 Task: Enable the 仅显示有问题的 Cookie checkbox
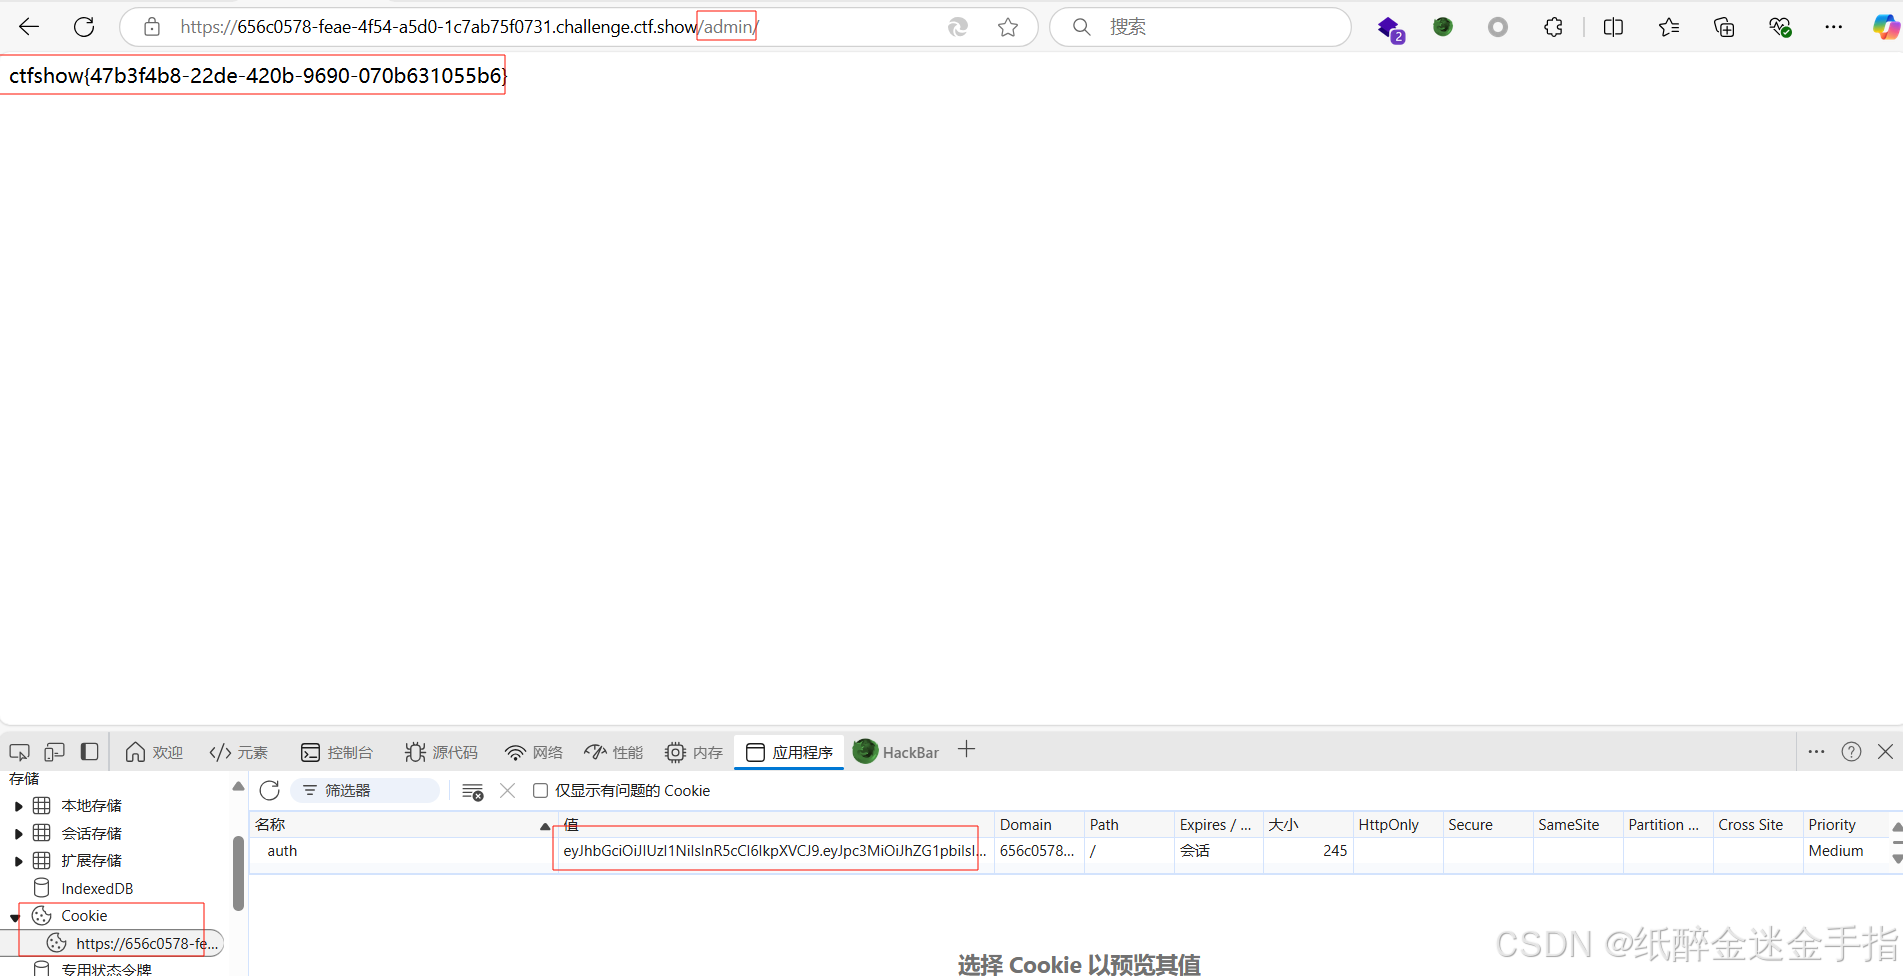click(x=540, y=790)
